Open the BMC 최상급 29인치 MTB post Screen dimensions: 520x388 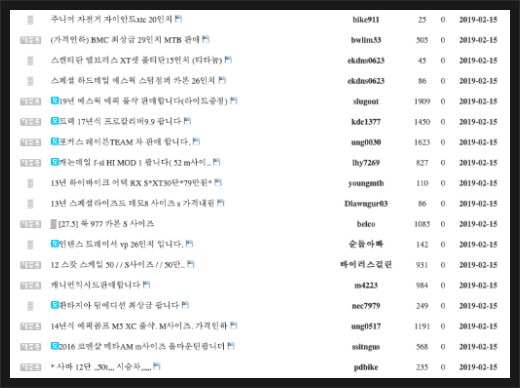[x=125, y=40]
